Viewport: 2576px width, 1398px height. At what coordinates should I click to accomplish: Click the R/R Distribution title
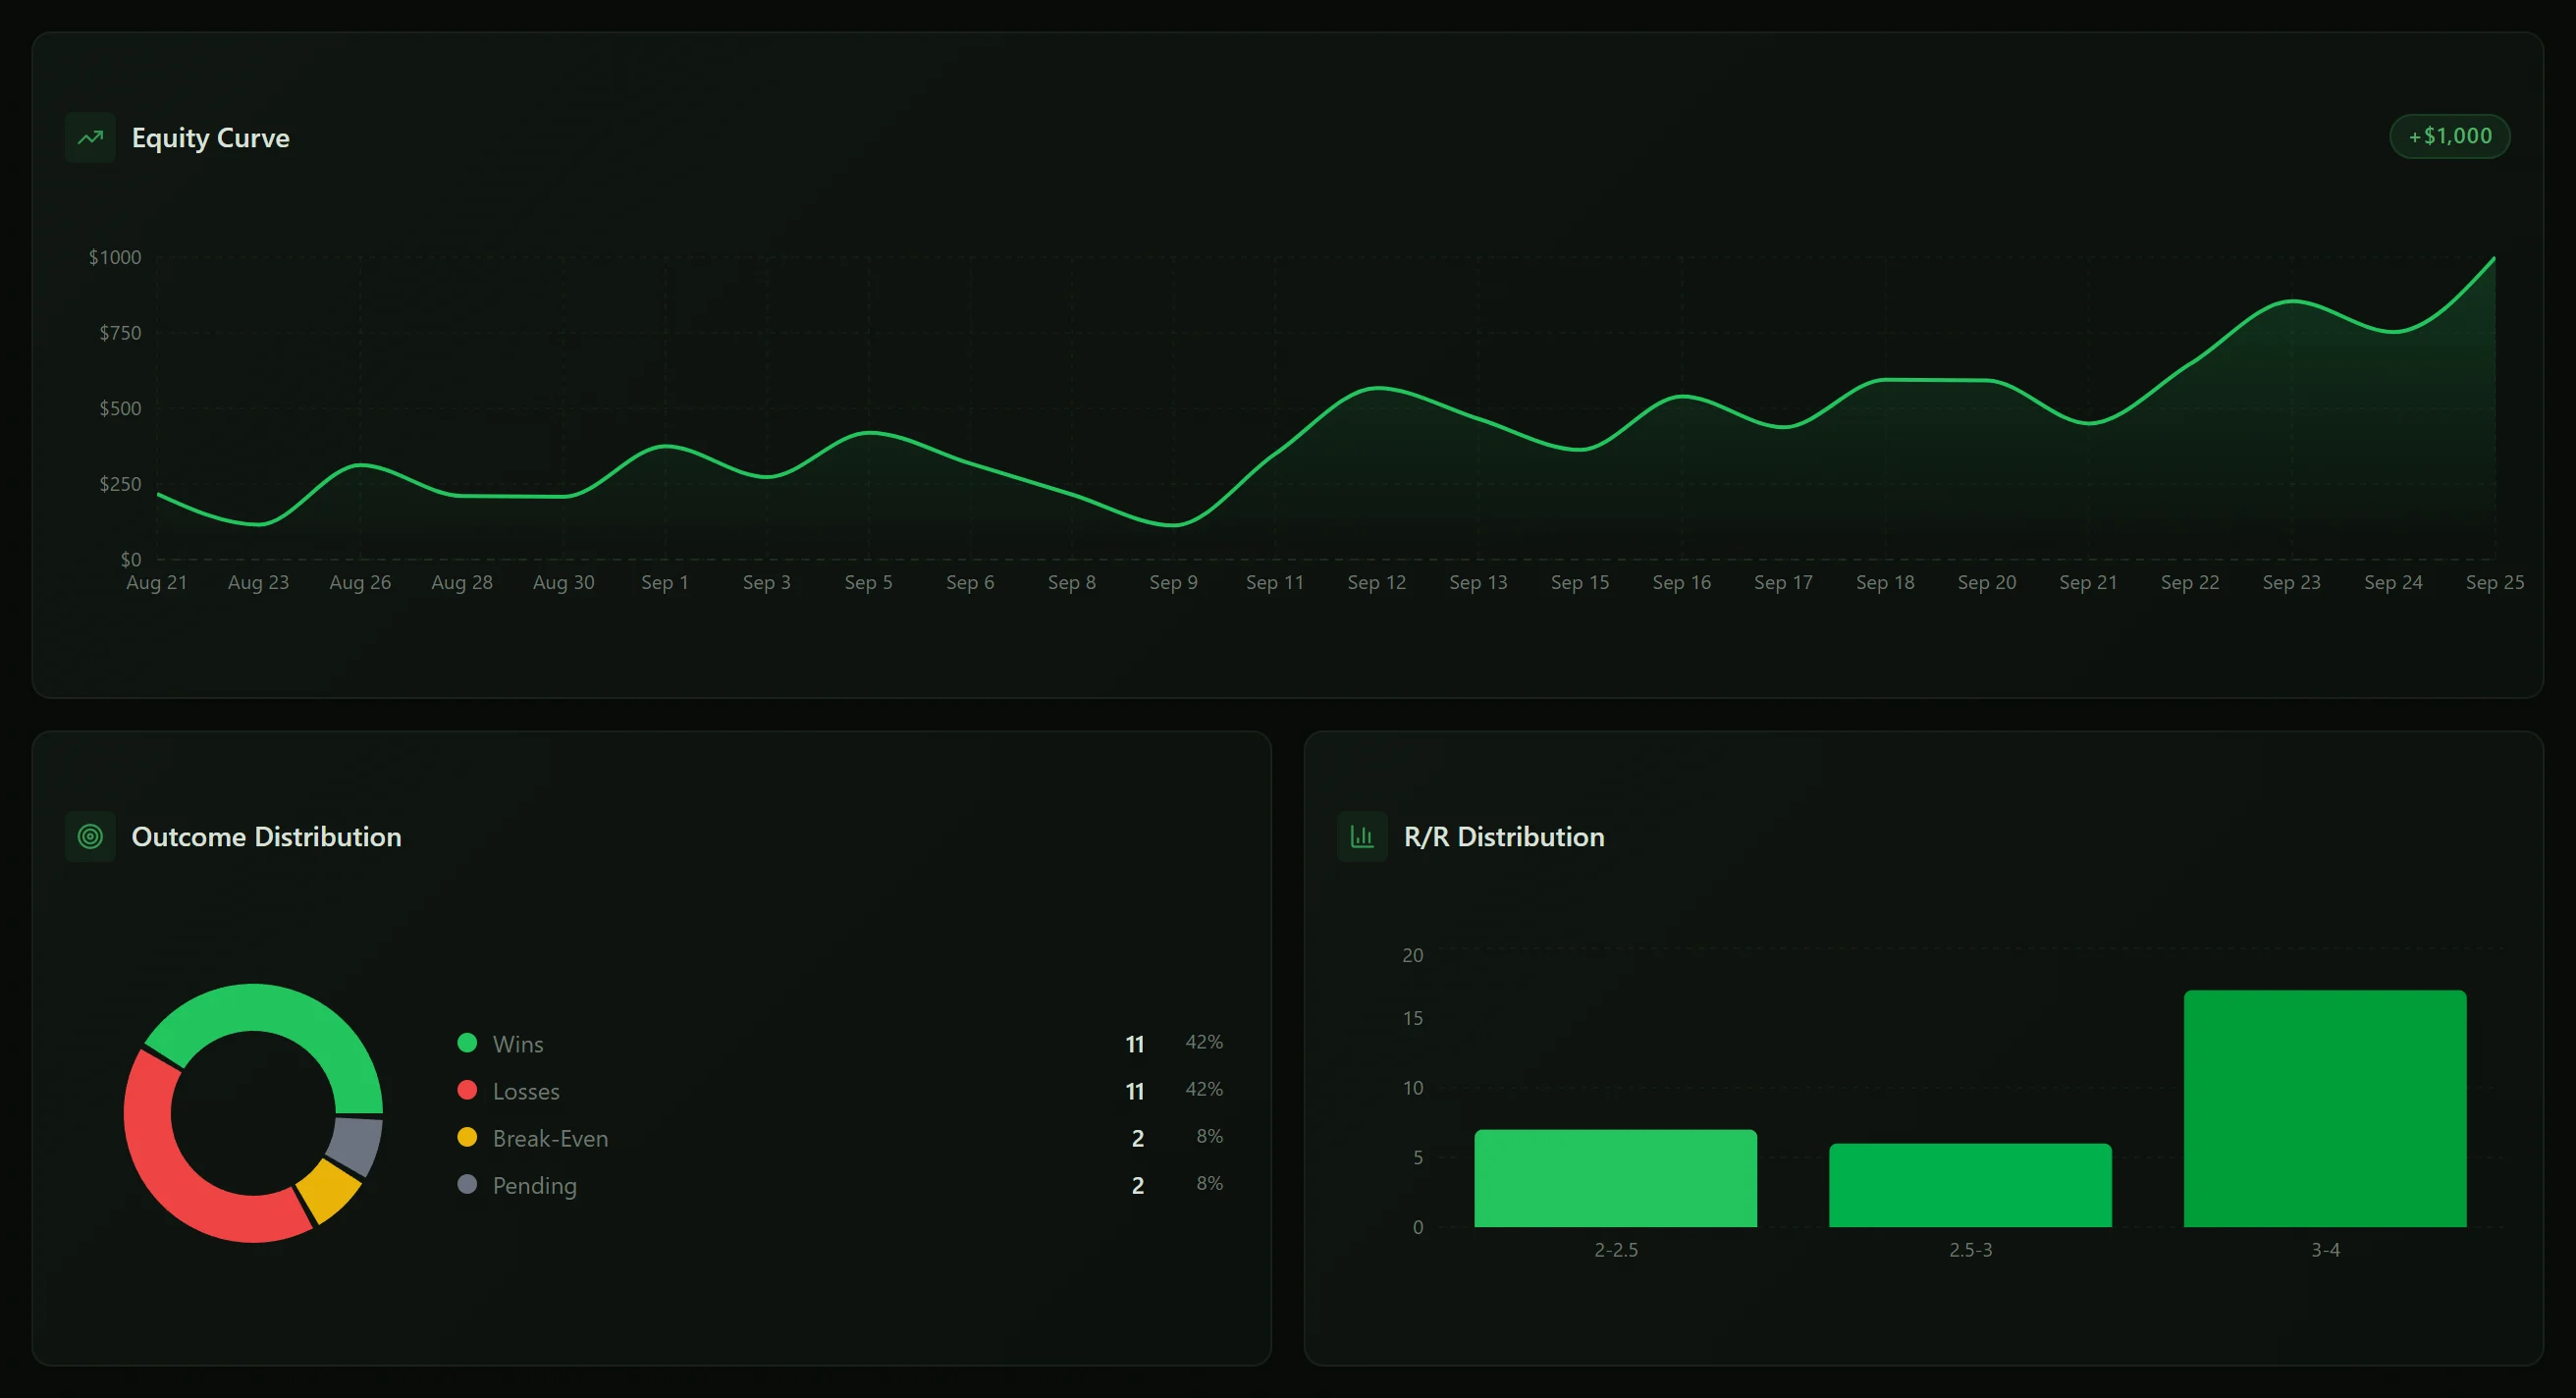click(1504, 836)
